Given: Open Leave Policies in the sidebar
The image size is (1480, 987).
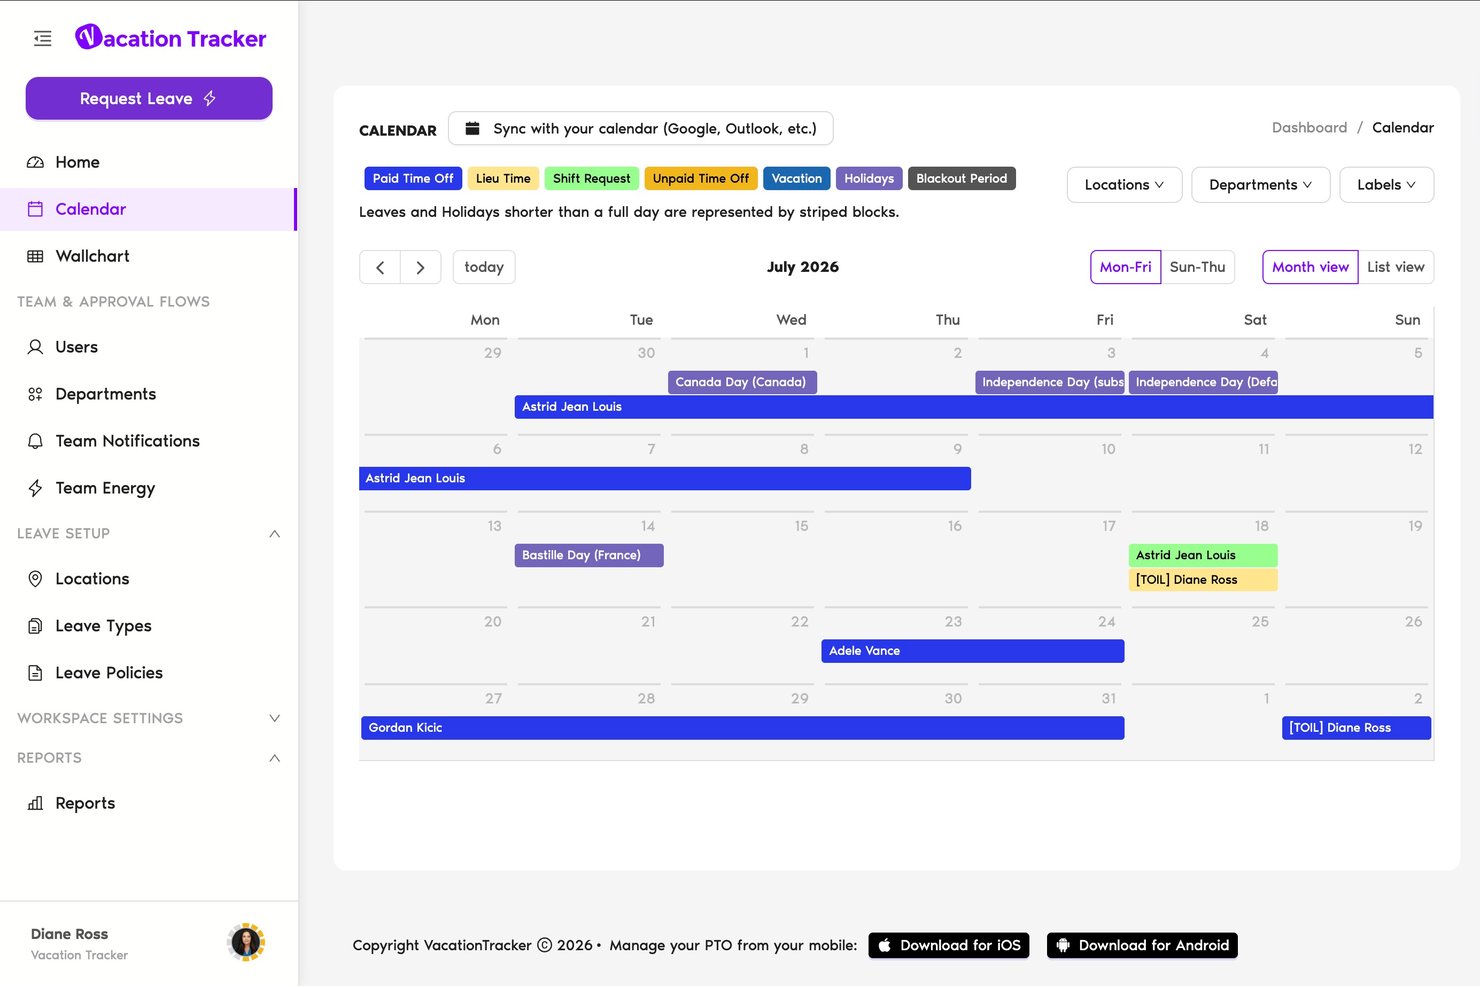Looking at the screenshot, I should [148, 673].
